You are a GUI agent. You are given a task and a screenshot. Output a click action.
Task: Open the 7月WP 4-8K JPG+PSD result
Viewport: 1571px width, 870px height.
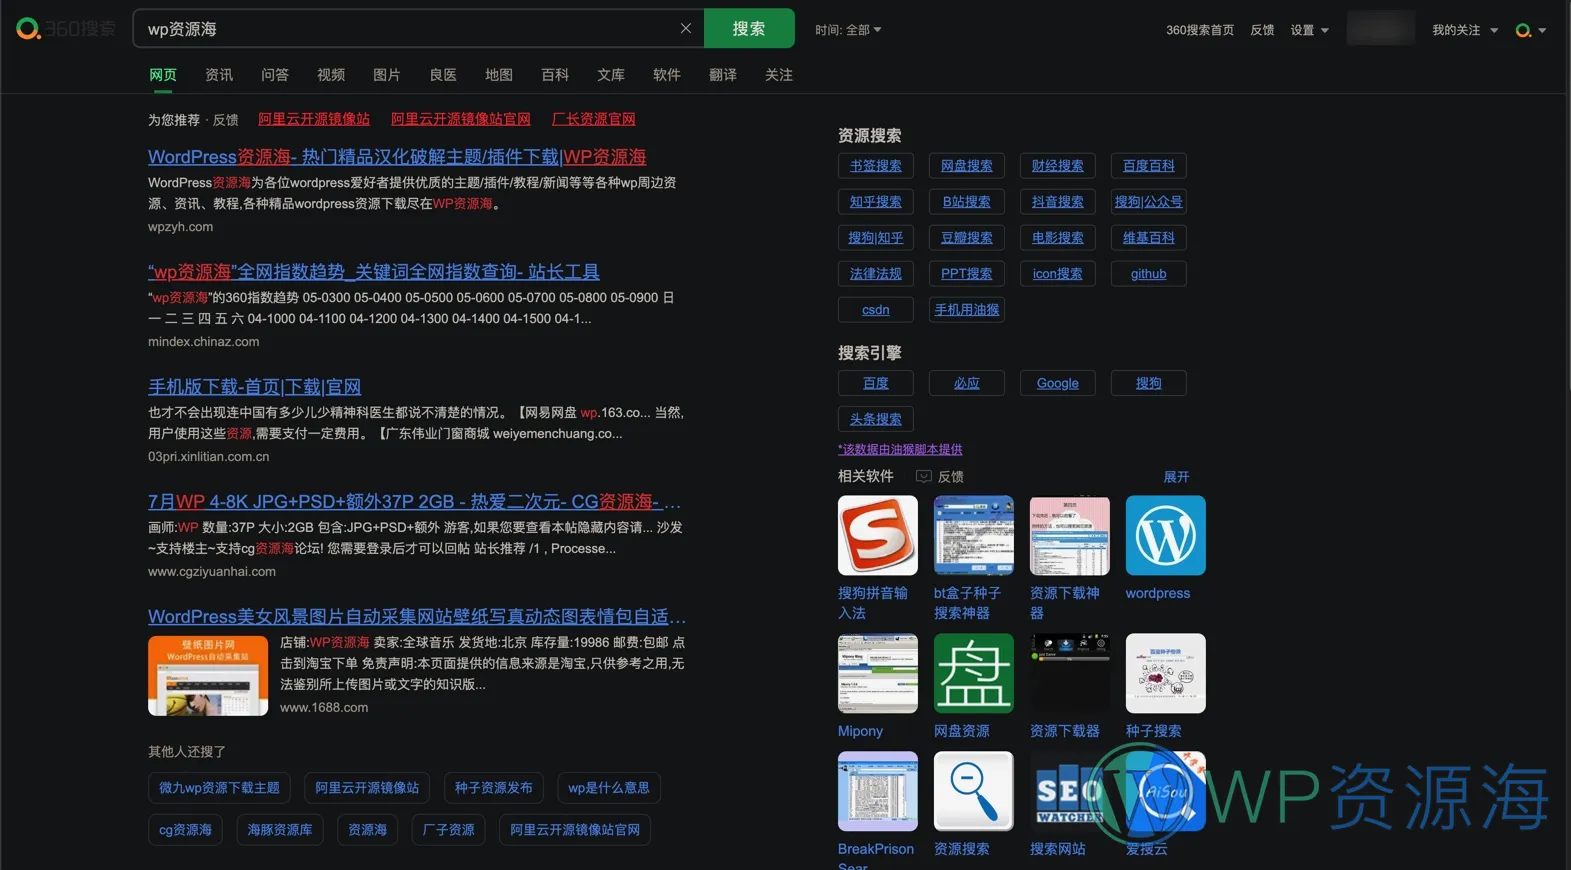click(x=414, y=502)
